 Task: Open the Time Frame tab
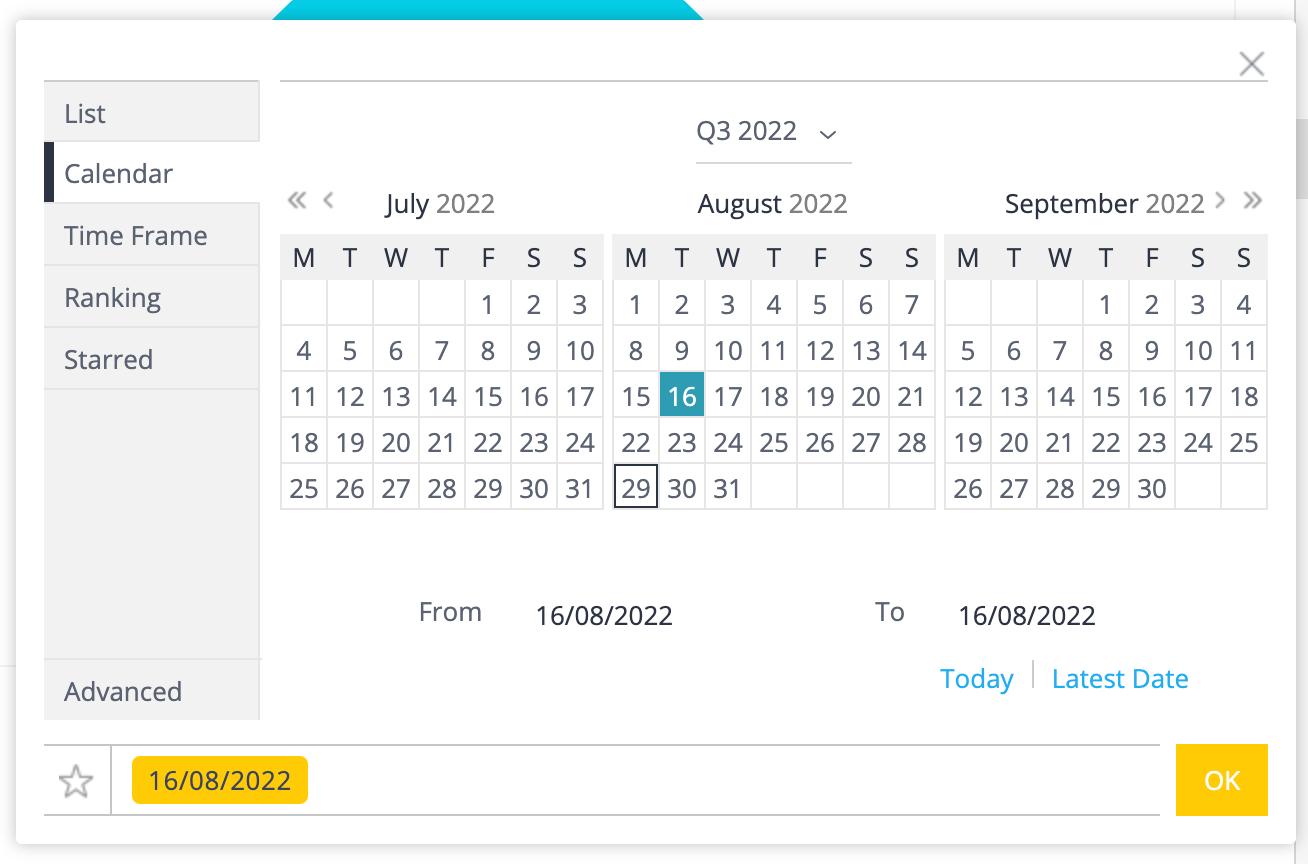click(151, 236)
